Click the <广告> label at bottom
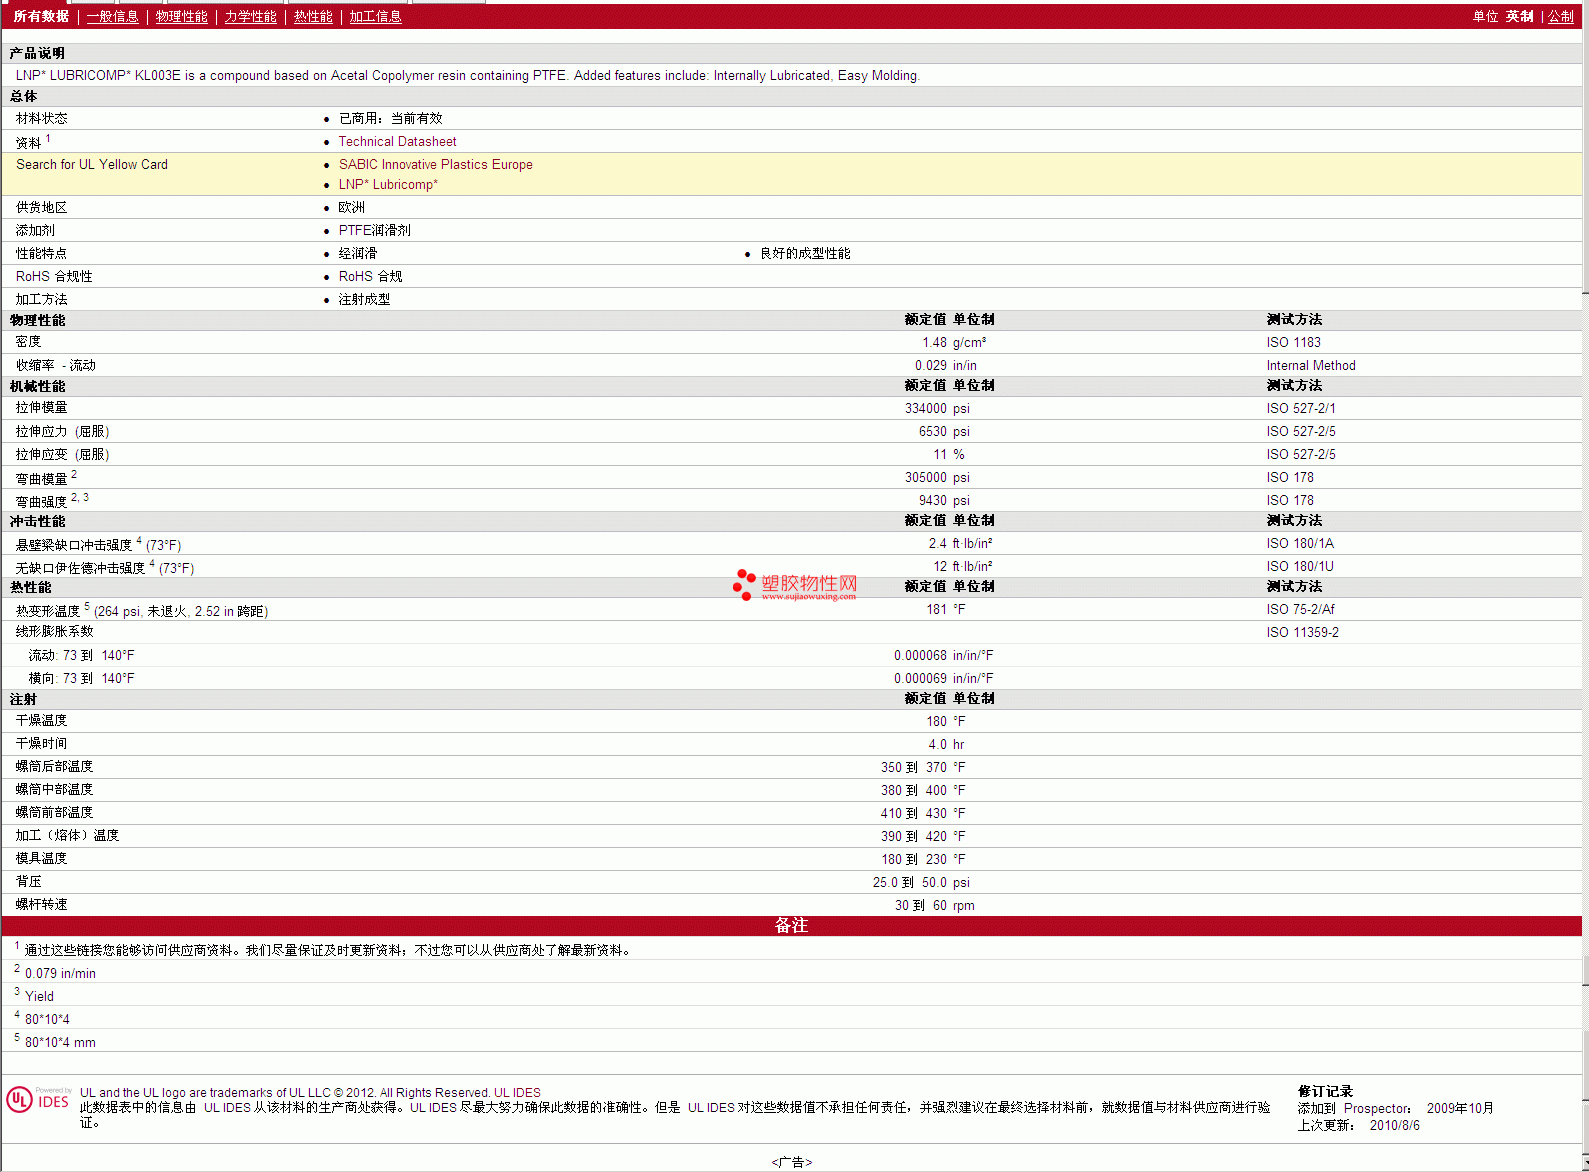The width and height of the screenshot is (1589, 1172). pyautogui.click(x=792, y=1162)
